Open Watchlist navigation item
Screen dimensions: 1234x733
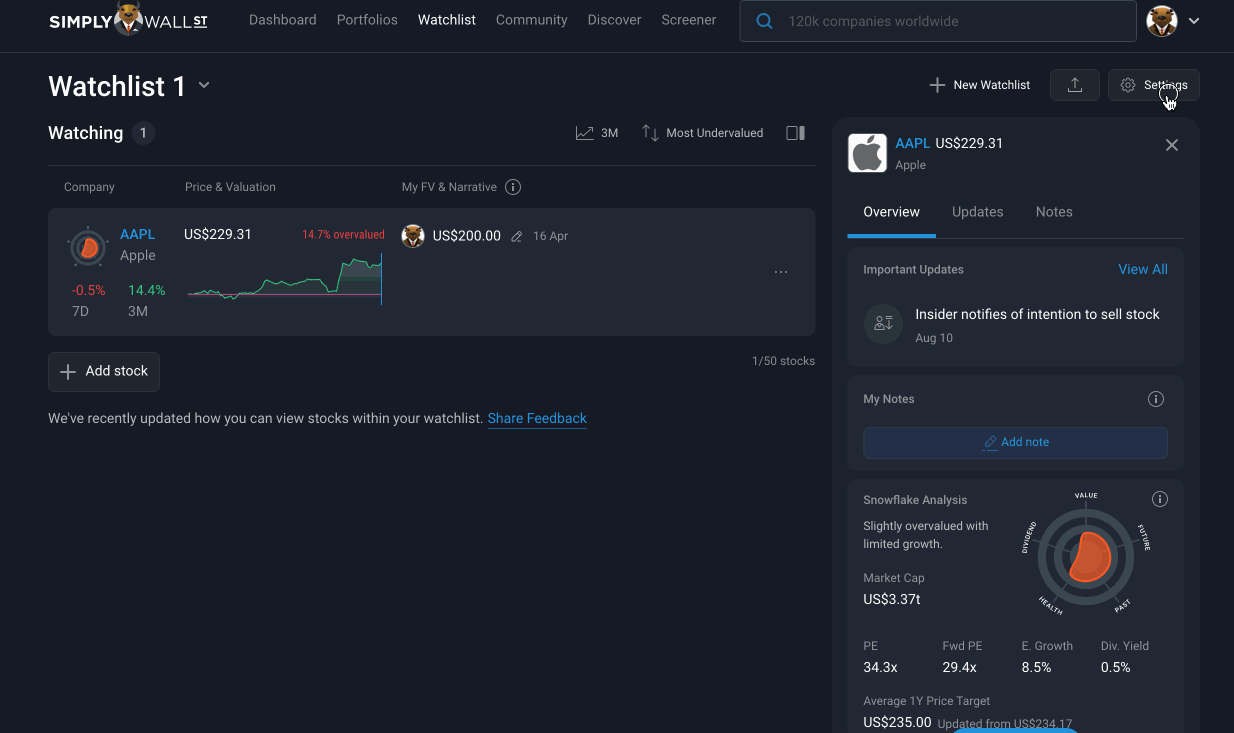(x=447, y=20)
